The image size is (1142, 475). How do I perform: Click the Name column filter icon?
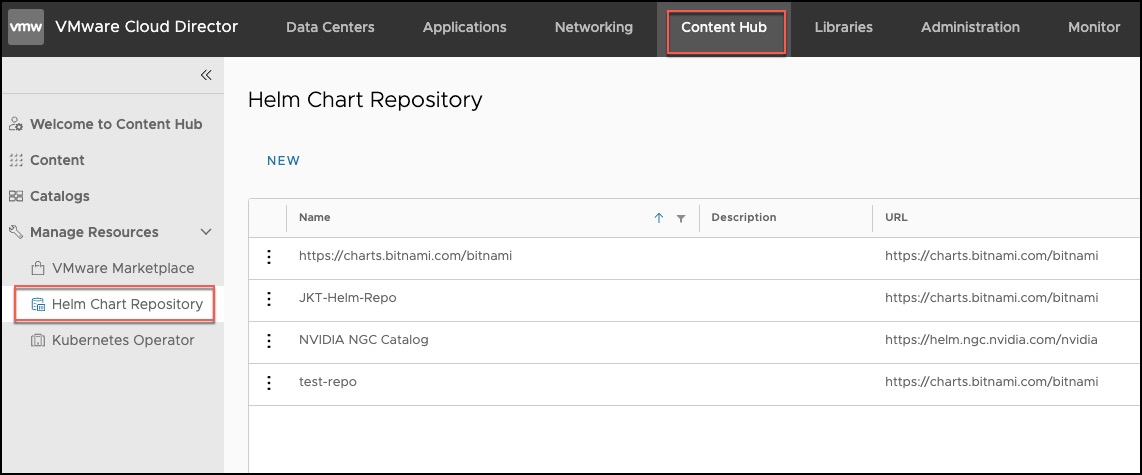coord(681,219)
